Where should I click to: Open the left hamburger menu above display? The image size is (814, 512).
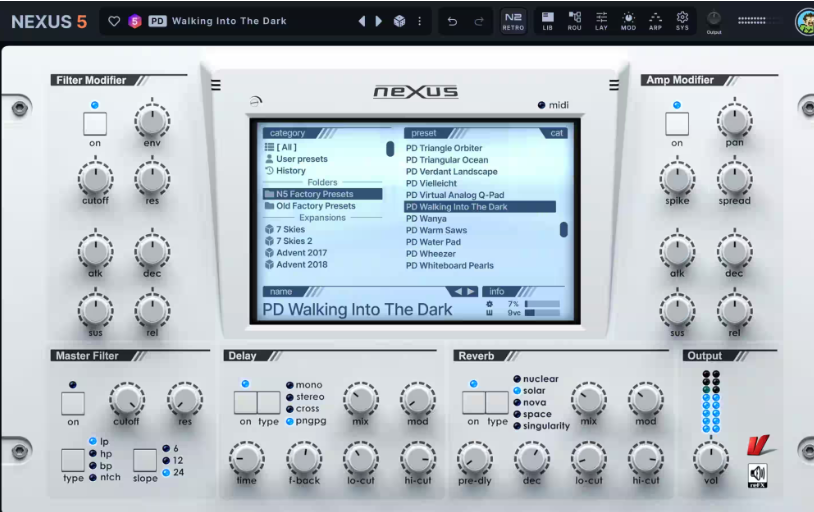216,85
